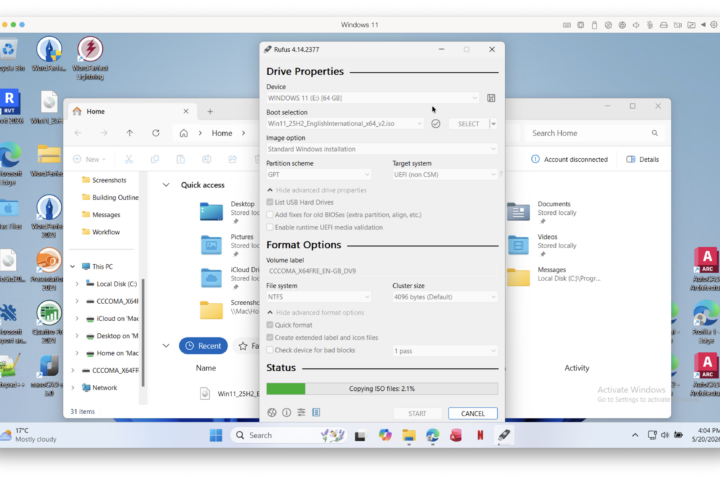Image resolution: width=720 pixels, height=480 pixels.
Task: Click the search magnifier in Search Home box
Action: (x=655, y=133)
